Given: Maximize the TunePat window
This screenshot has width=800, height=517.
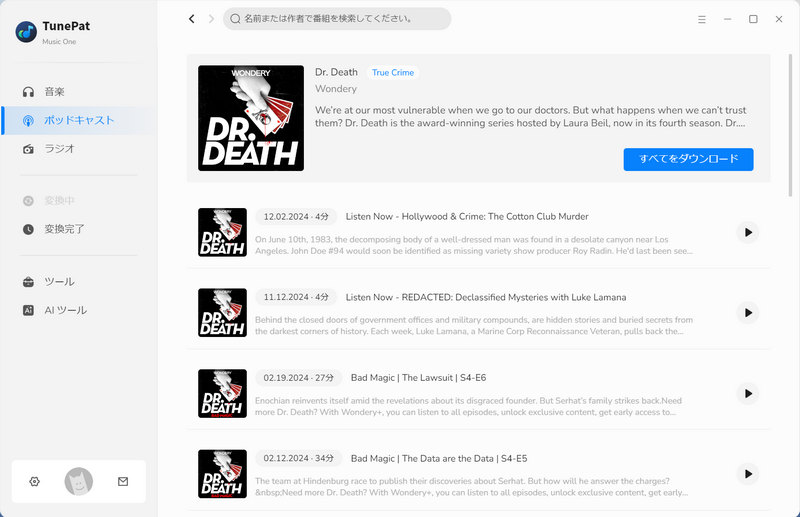Looking at the screenshot, I should 753,19.
